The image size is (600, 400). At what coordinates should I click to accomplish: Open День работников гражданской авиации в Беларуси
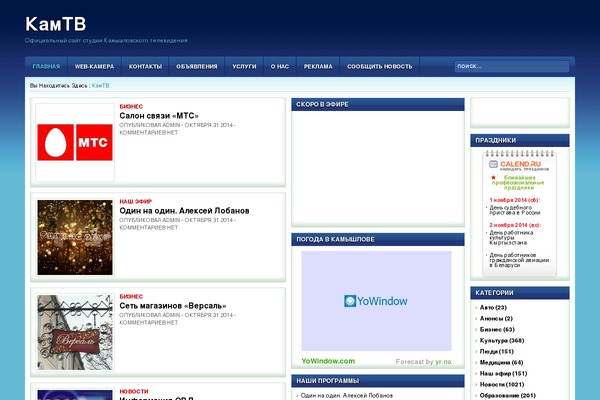point(519,260)
